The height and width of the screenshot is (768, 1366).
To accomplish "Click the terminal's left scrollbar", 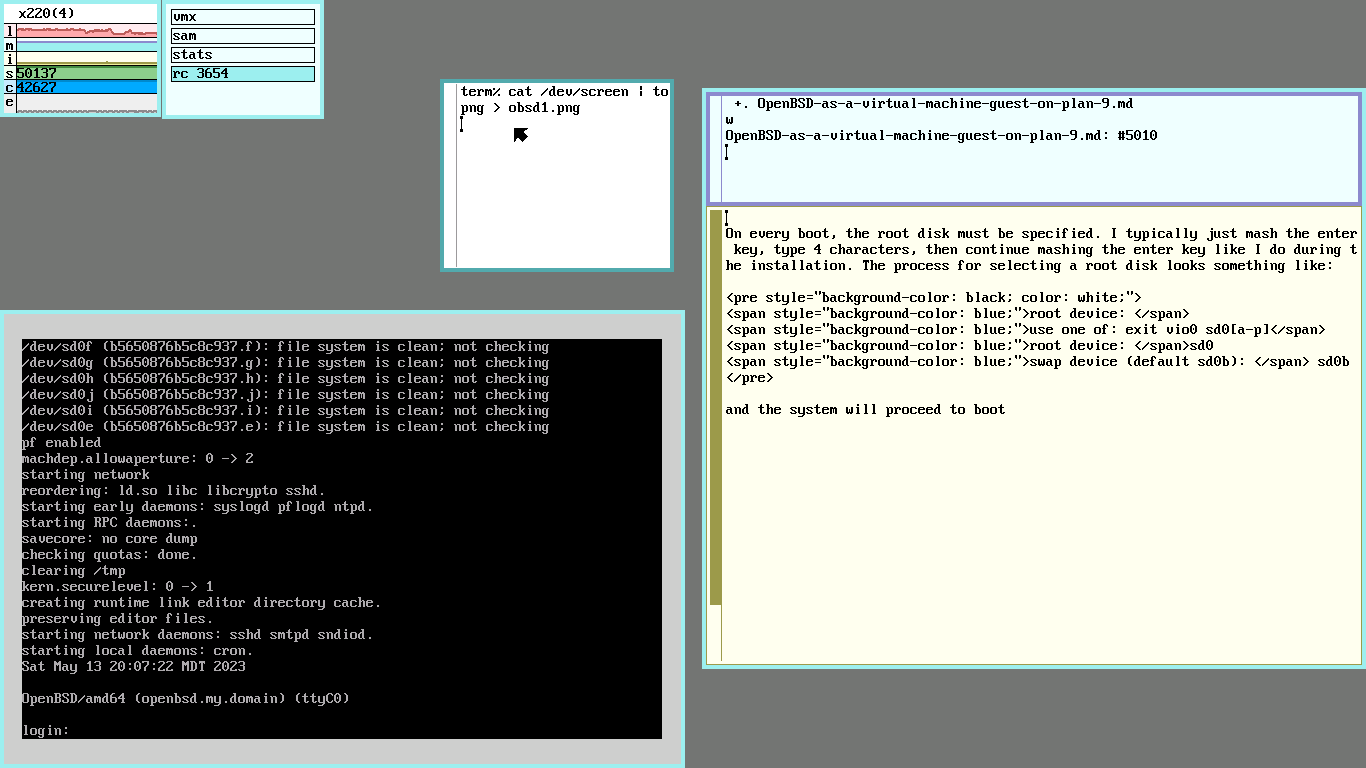I will click(x=451, y=175).
